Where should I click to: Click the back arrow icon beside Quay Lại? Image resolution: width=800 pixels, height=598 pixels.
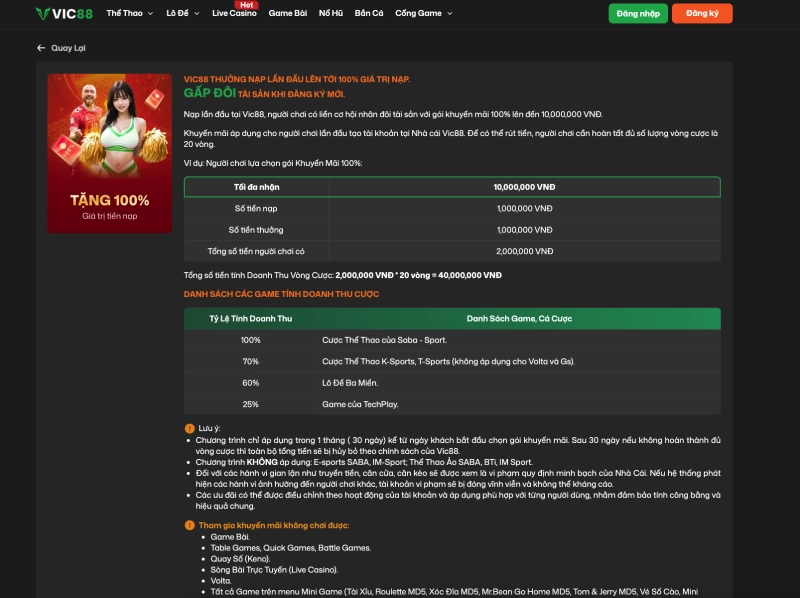(41, 48)
